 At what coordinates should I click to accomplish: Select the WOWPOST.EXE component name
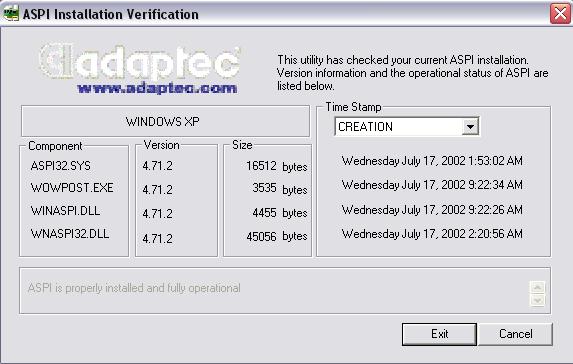click(x=72, y=188)
